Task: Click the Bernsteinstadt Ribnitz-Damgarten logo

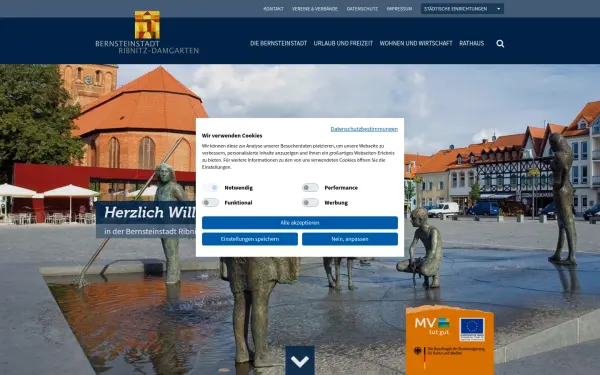Action: coord(147,33)
